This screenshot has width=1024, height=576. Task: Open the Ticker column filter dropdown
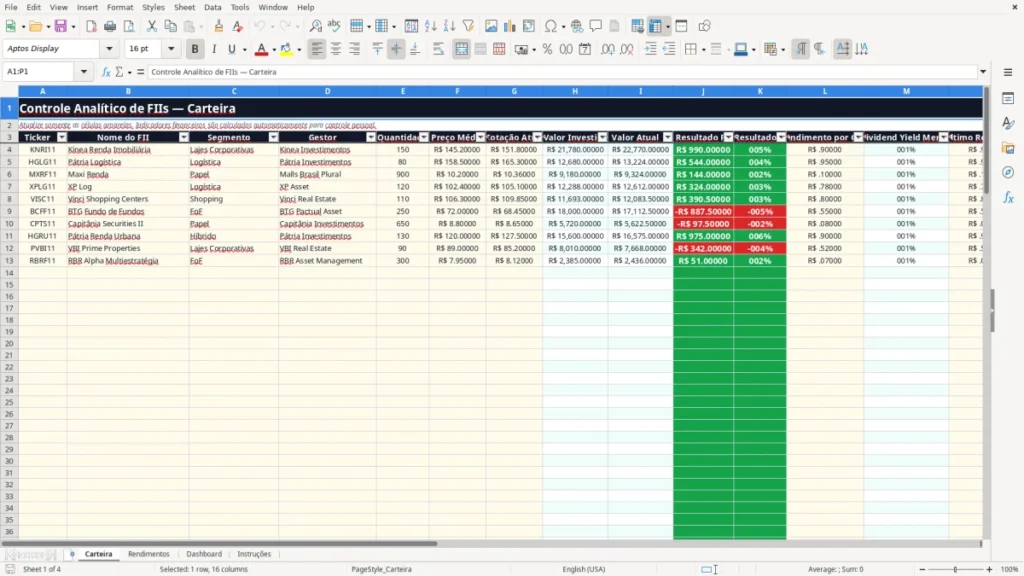click(61, 137)
